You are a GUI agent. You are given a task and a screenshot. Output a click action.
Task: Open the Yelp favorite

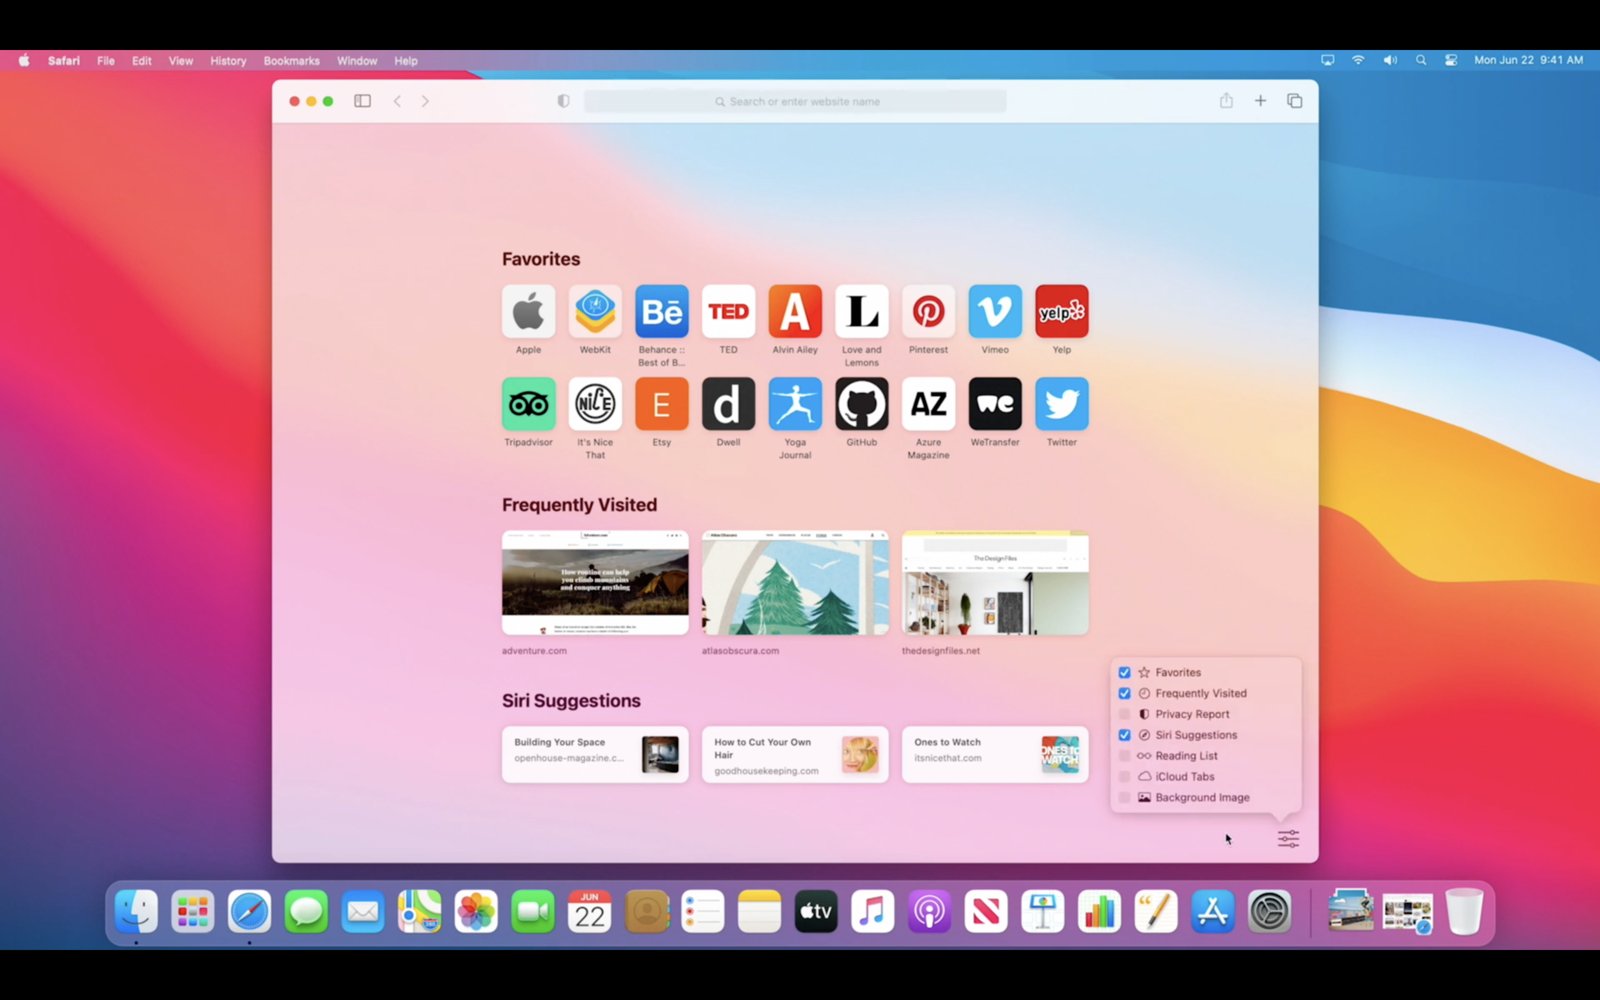(x=1062, y=312)
